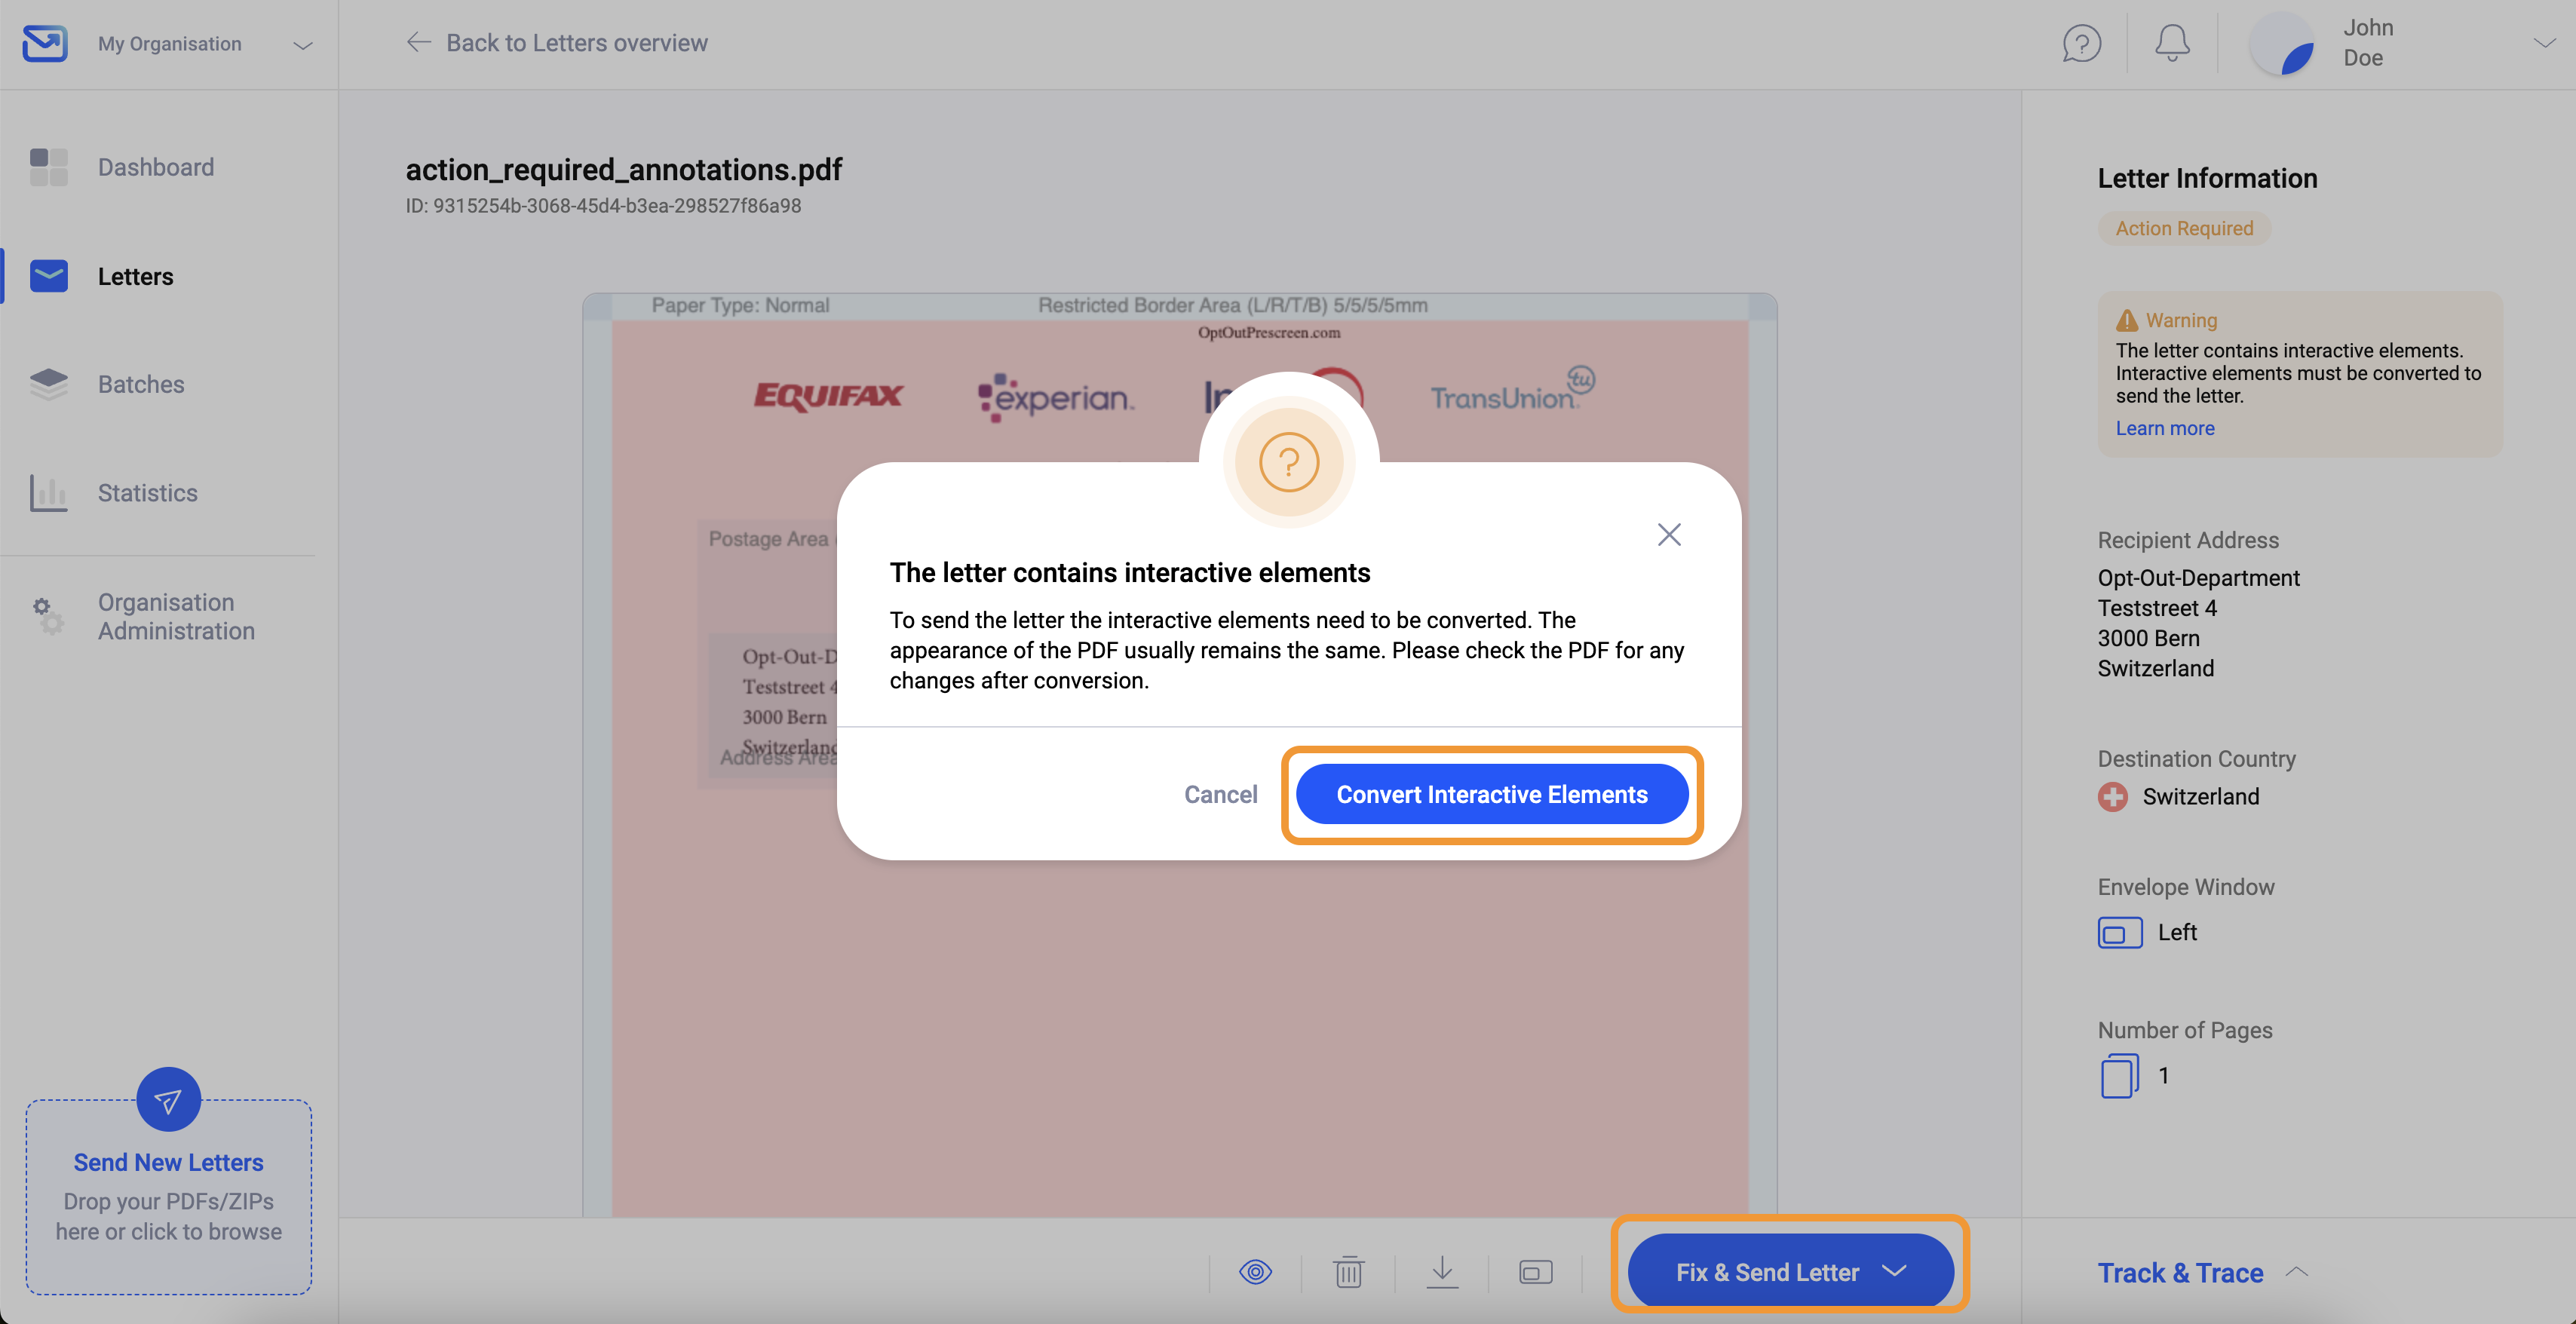
Task: Click Convert Interactive Elements
Action: 1491,794
